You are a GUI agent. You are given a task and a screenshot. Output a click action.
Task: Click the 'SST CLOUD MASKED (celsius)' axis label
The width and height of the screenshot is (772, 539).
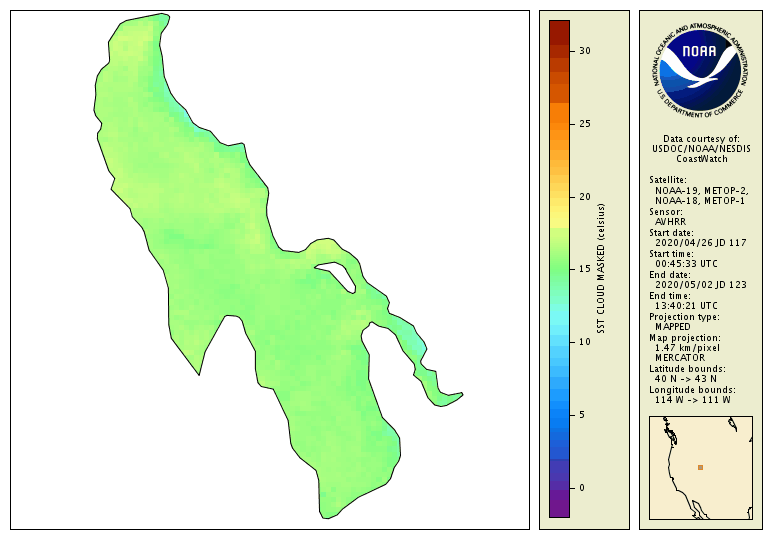(x=601, y=269)
